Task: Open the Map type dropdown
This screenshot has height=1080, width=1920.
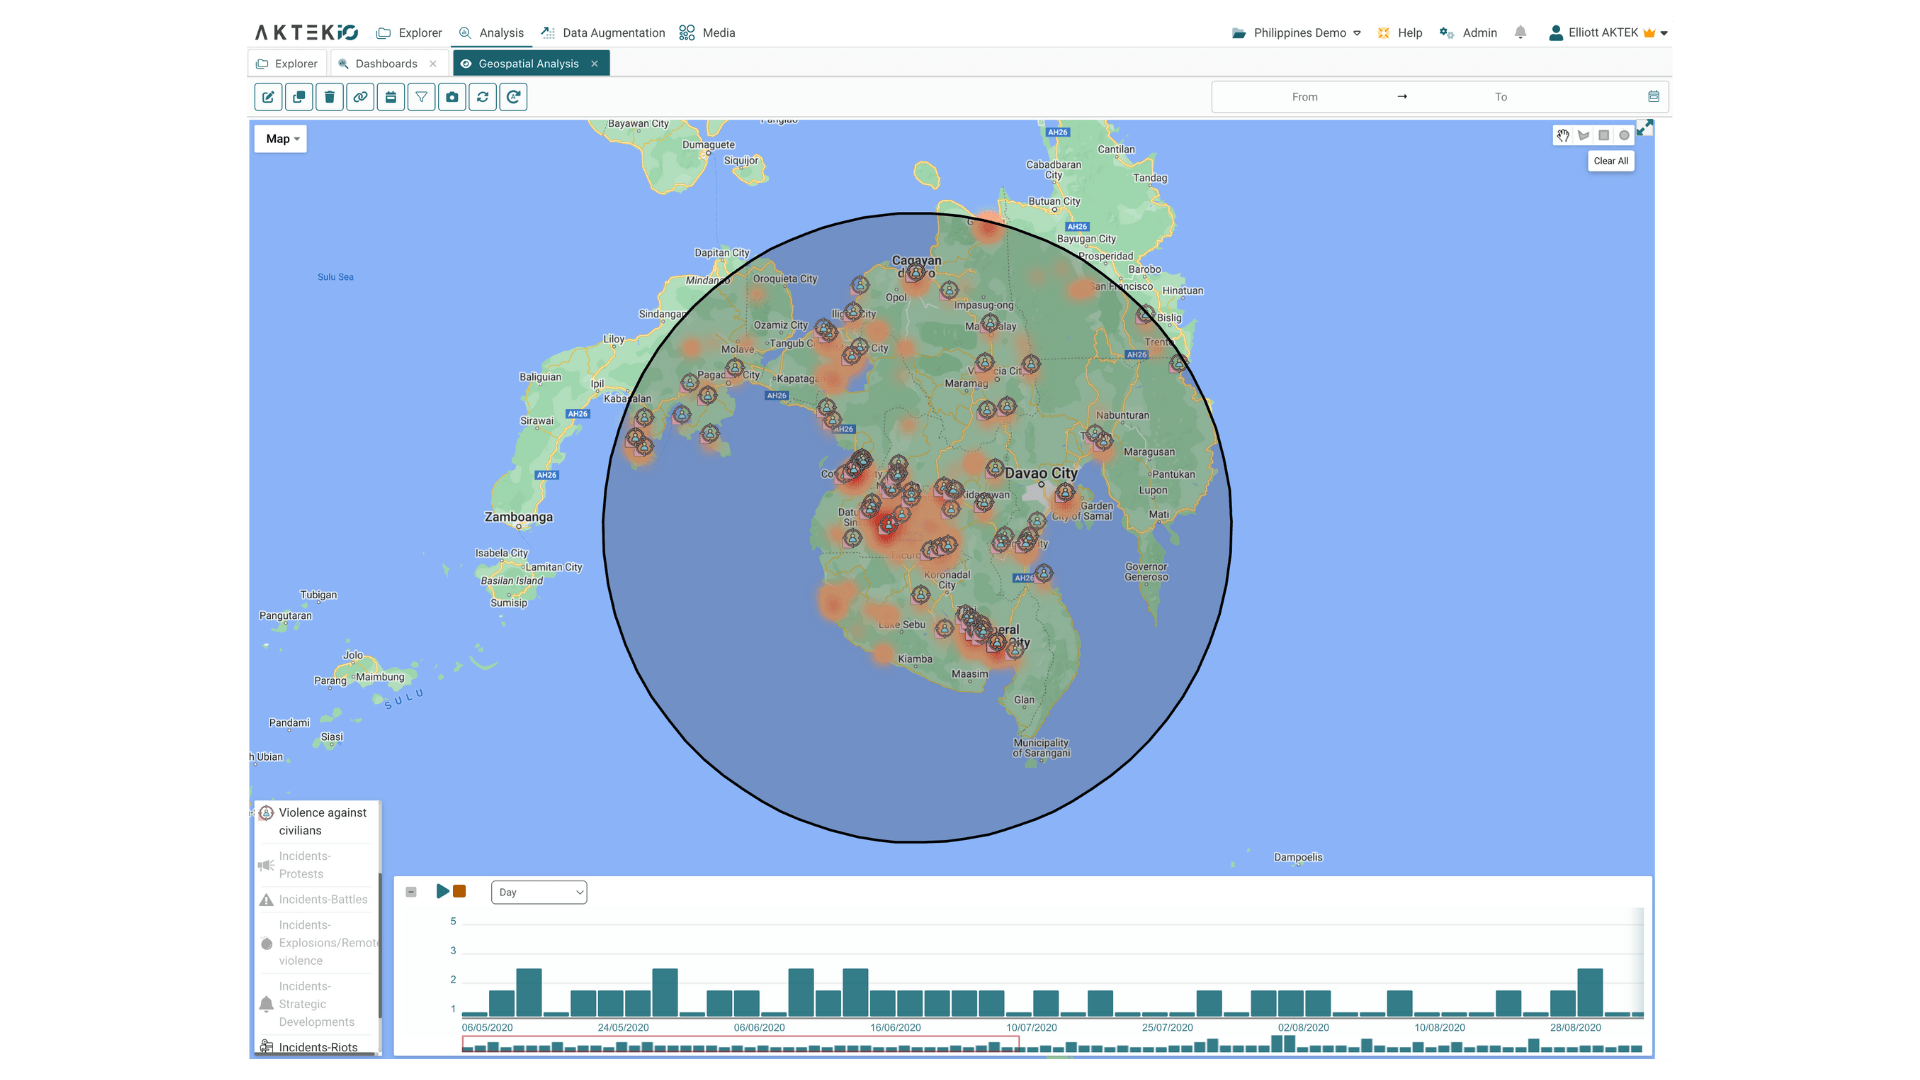Action: coord(281,139)
